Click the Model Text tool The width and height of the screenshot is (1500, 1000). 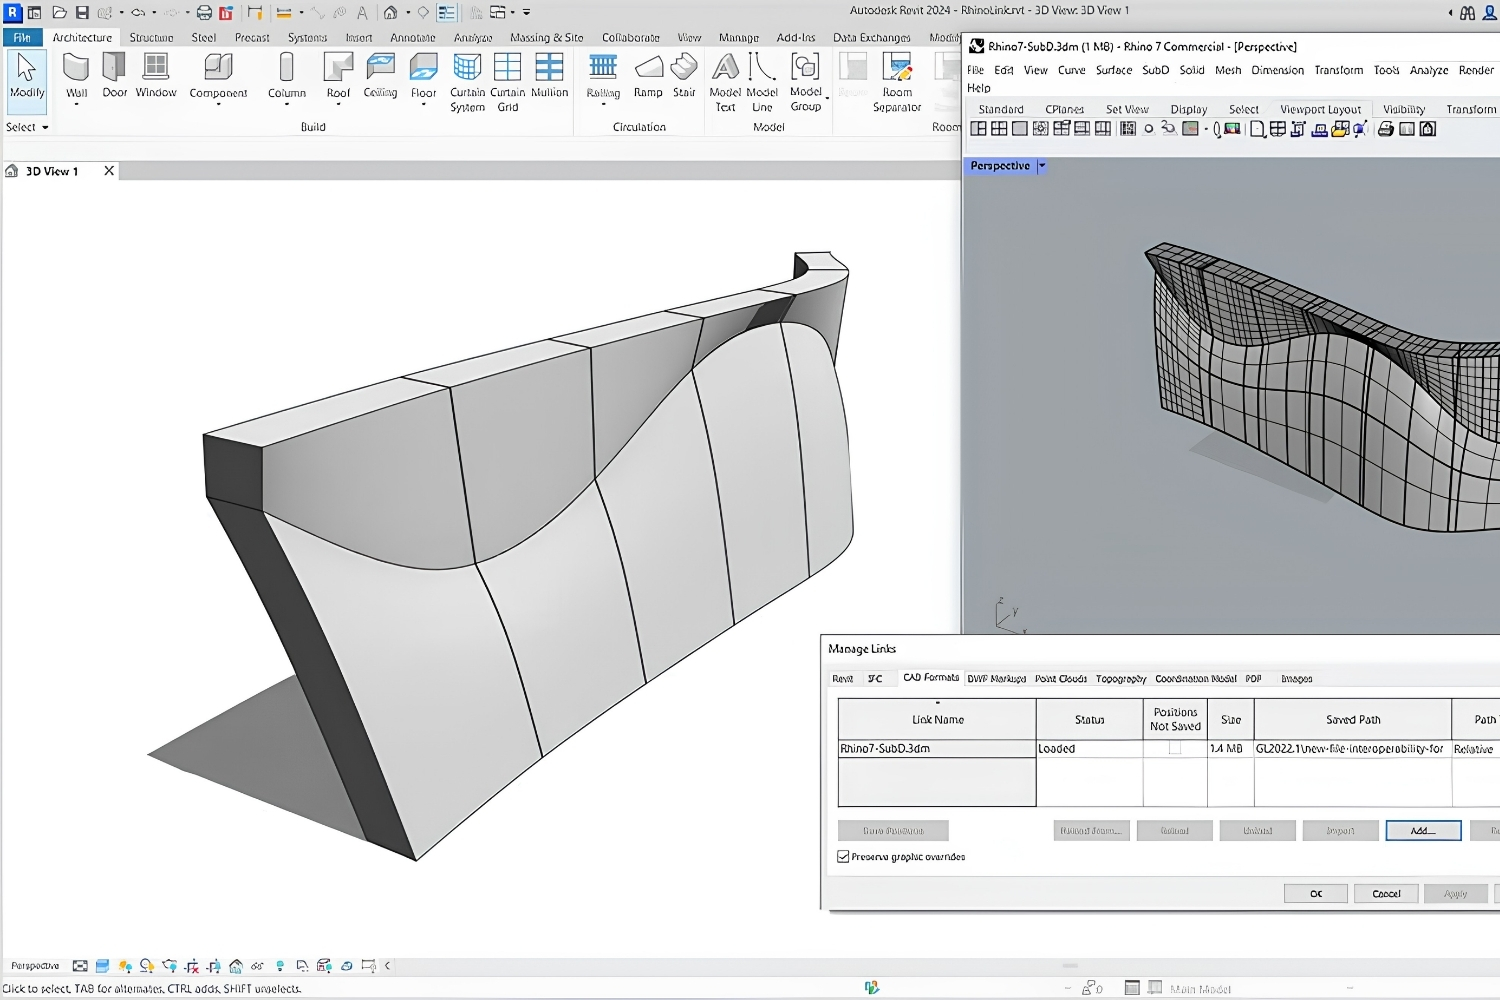[725, 81]
